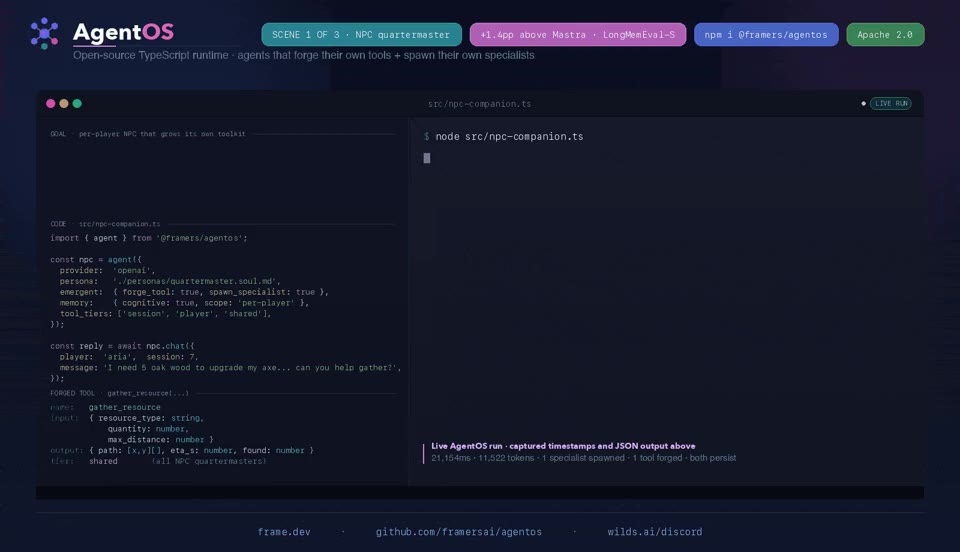960x552 pixels.
Task: Click the +1.4pp above Mastra LongMemEval-S badge
Action: pyautogui.click(x=577, y=35)
